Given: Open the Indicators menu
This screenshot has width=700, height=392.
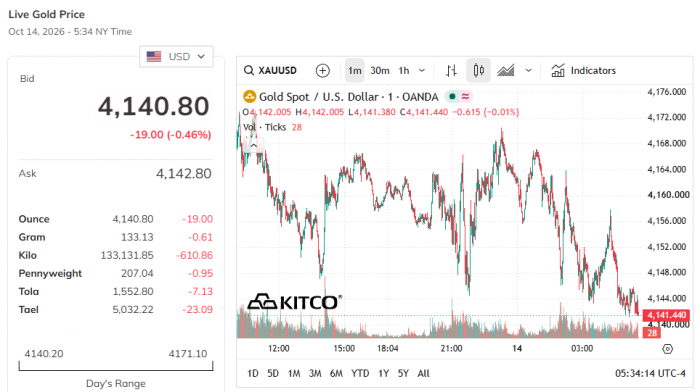Looking at the screenshot, I should pos(583,71).
